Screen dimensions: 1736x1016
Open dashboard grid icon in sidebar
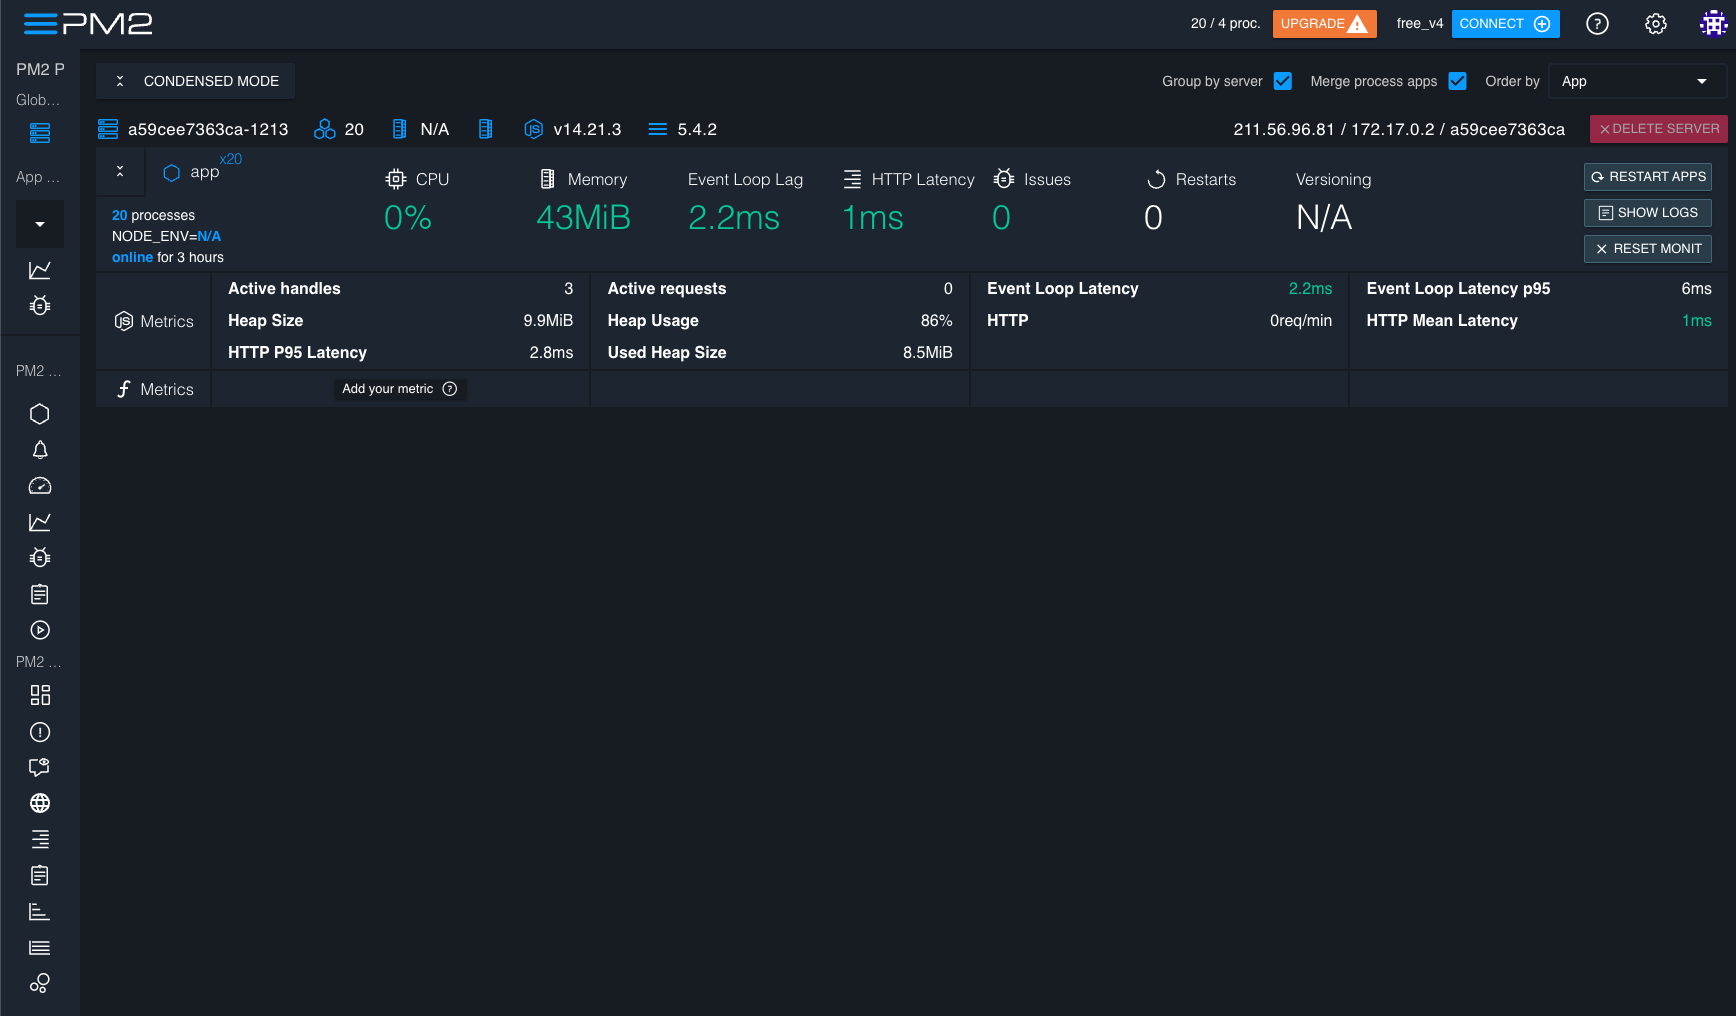40,695
